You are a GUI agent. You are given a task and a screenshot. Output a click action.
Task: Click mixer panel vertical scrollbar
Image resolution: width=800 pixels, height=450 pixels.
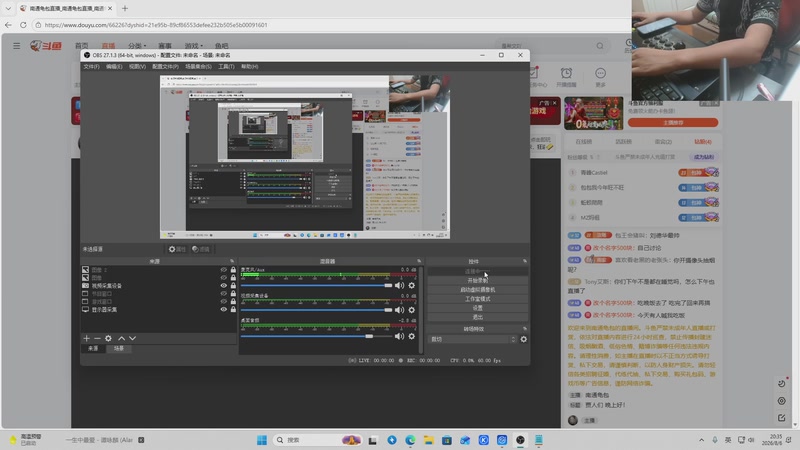[421, 309]
